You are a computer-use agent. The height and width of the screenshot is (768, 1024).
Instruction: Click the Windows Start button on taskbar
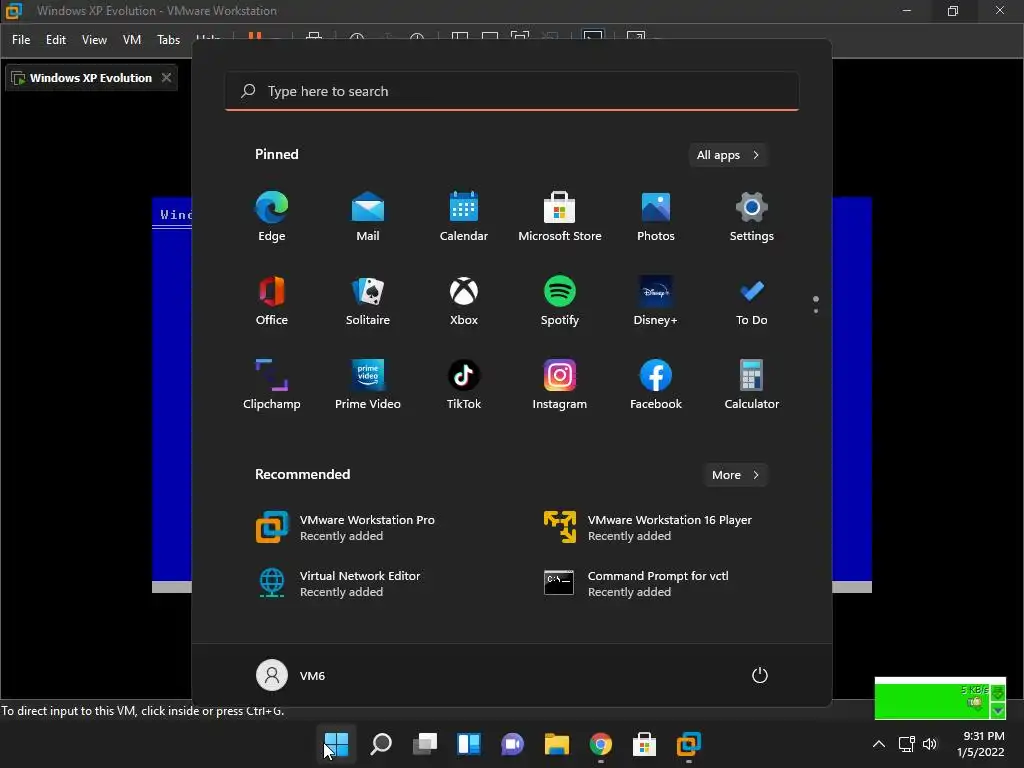coord(337,744)
